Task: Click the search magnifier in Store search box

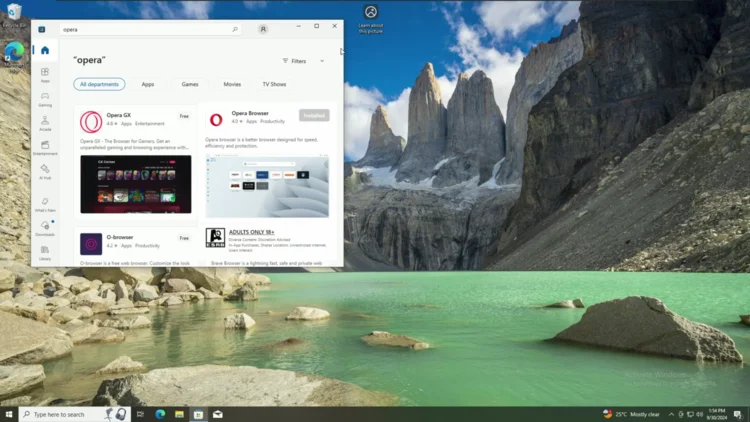Action: click(235, 29)
